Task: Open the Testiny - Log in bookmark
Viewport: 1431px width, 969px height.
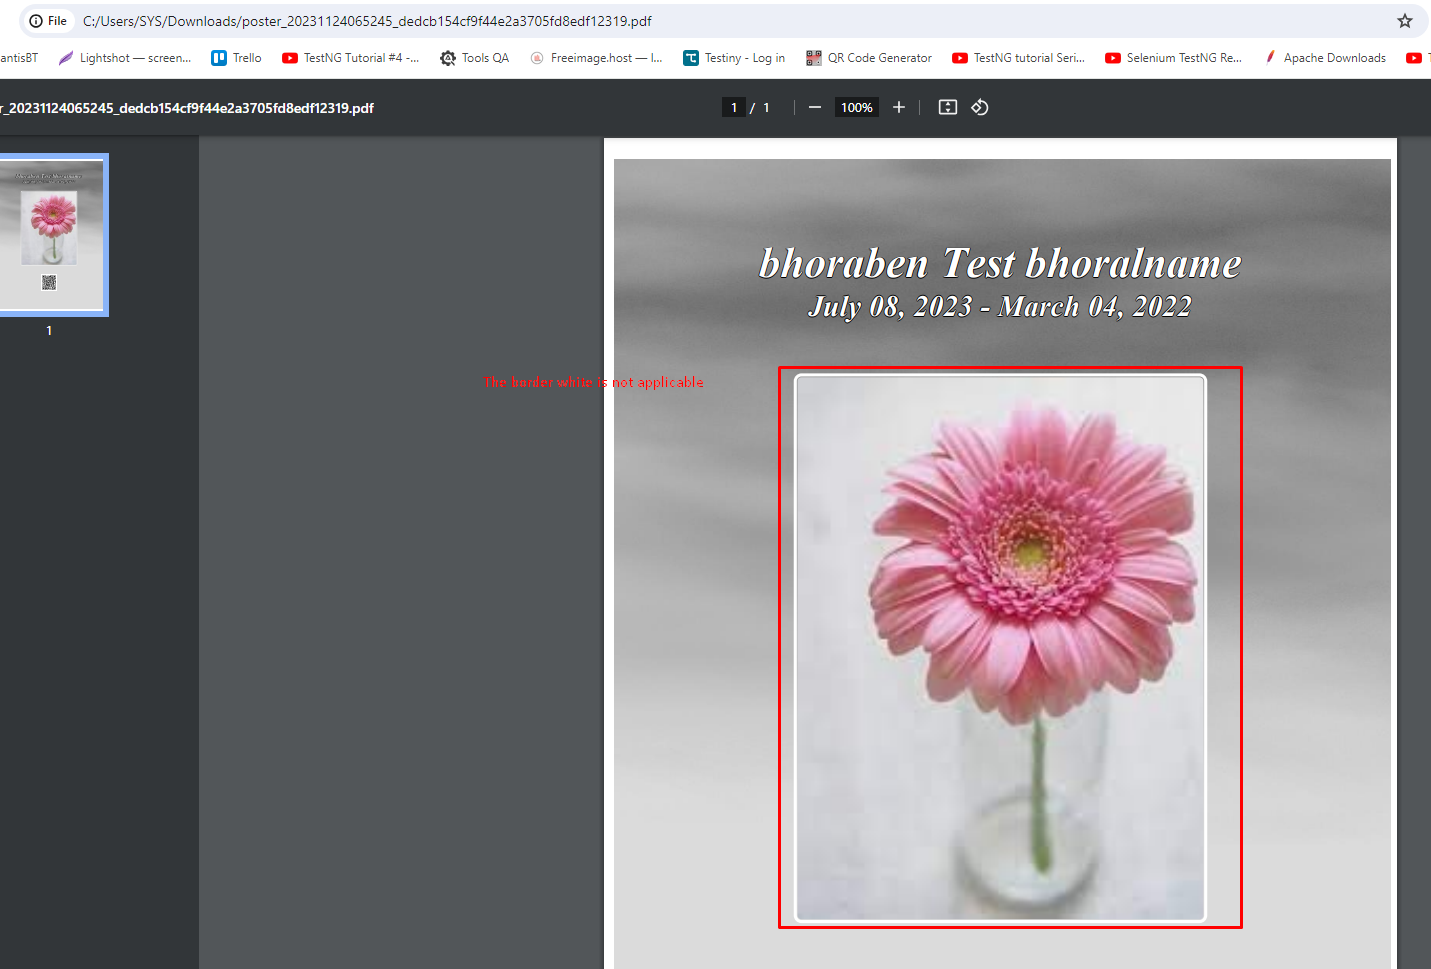Action: (x=734, y=58)
